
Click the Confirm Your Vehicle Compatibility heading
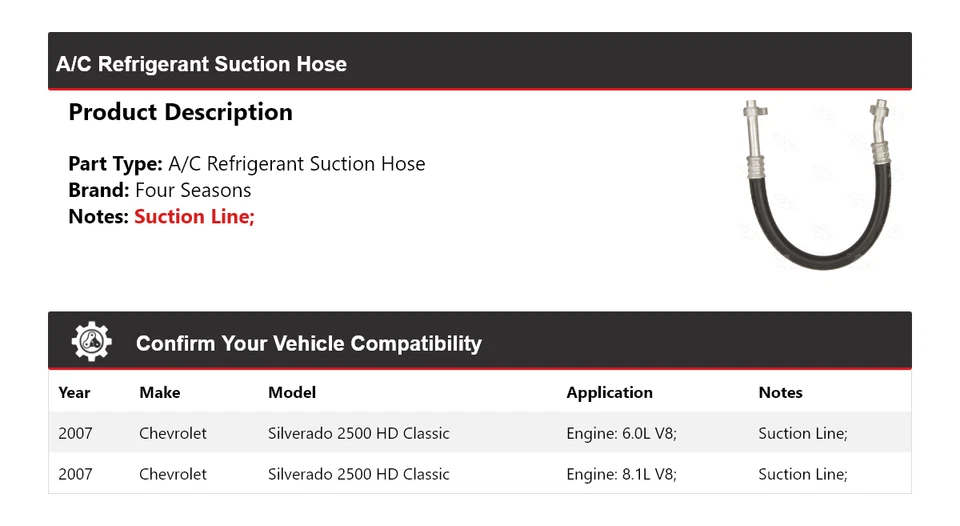(x=308, y=344)
